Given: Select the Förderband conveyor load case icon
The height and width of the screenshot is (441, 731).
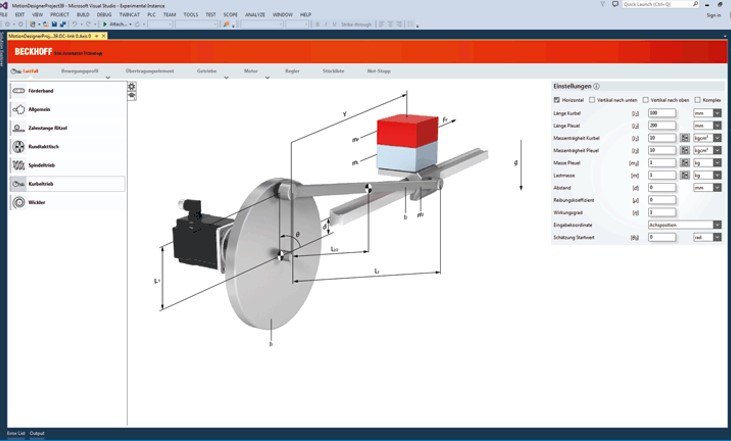Looking at the screenshot, I should pyautogui.click(x=19, y=91).
